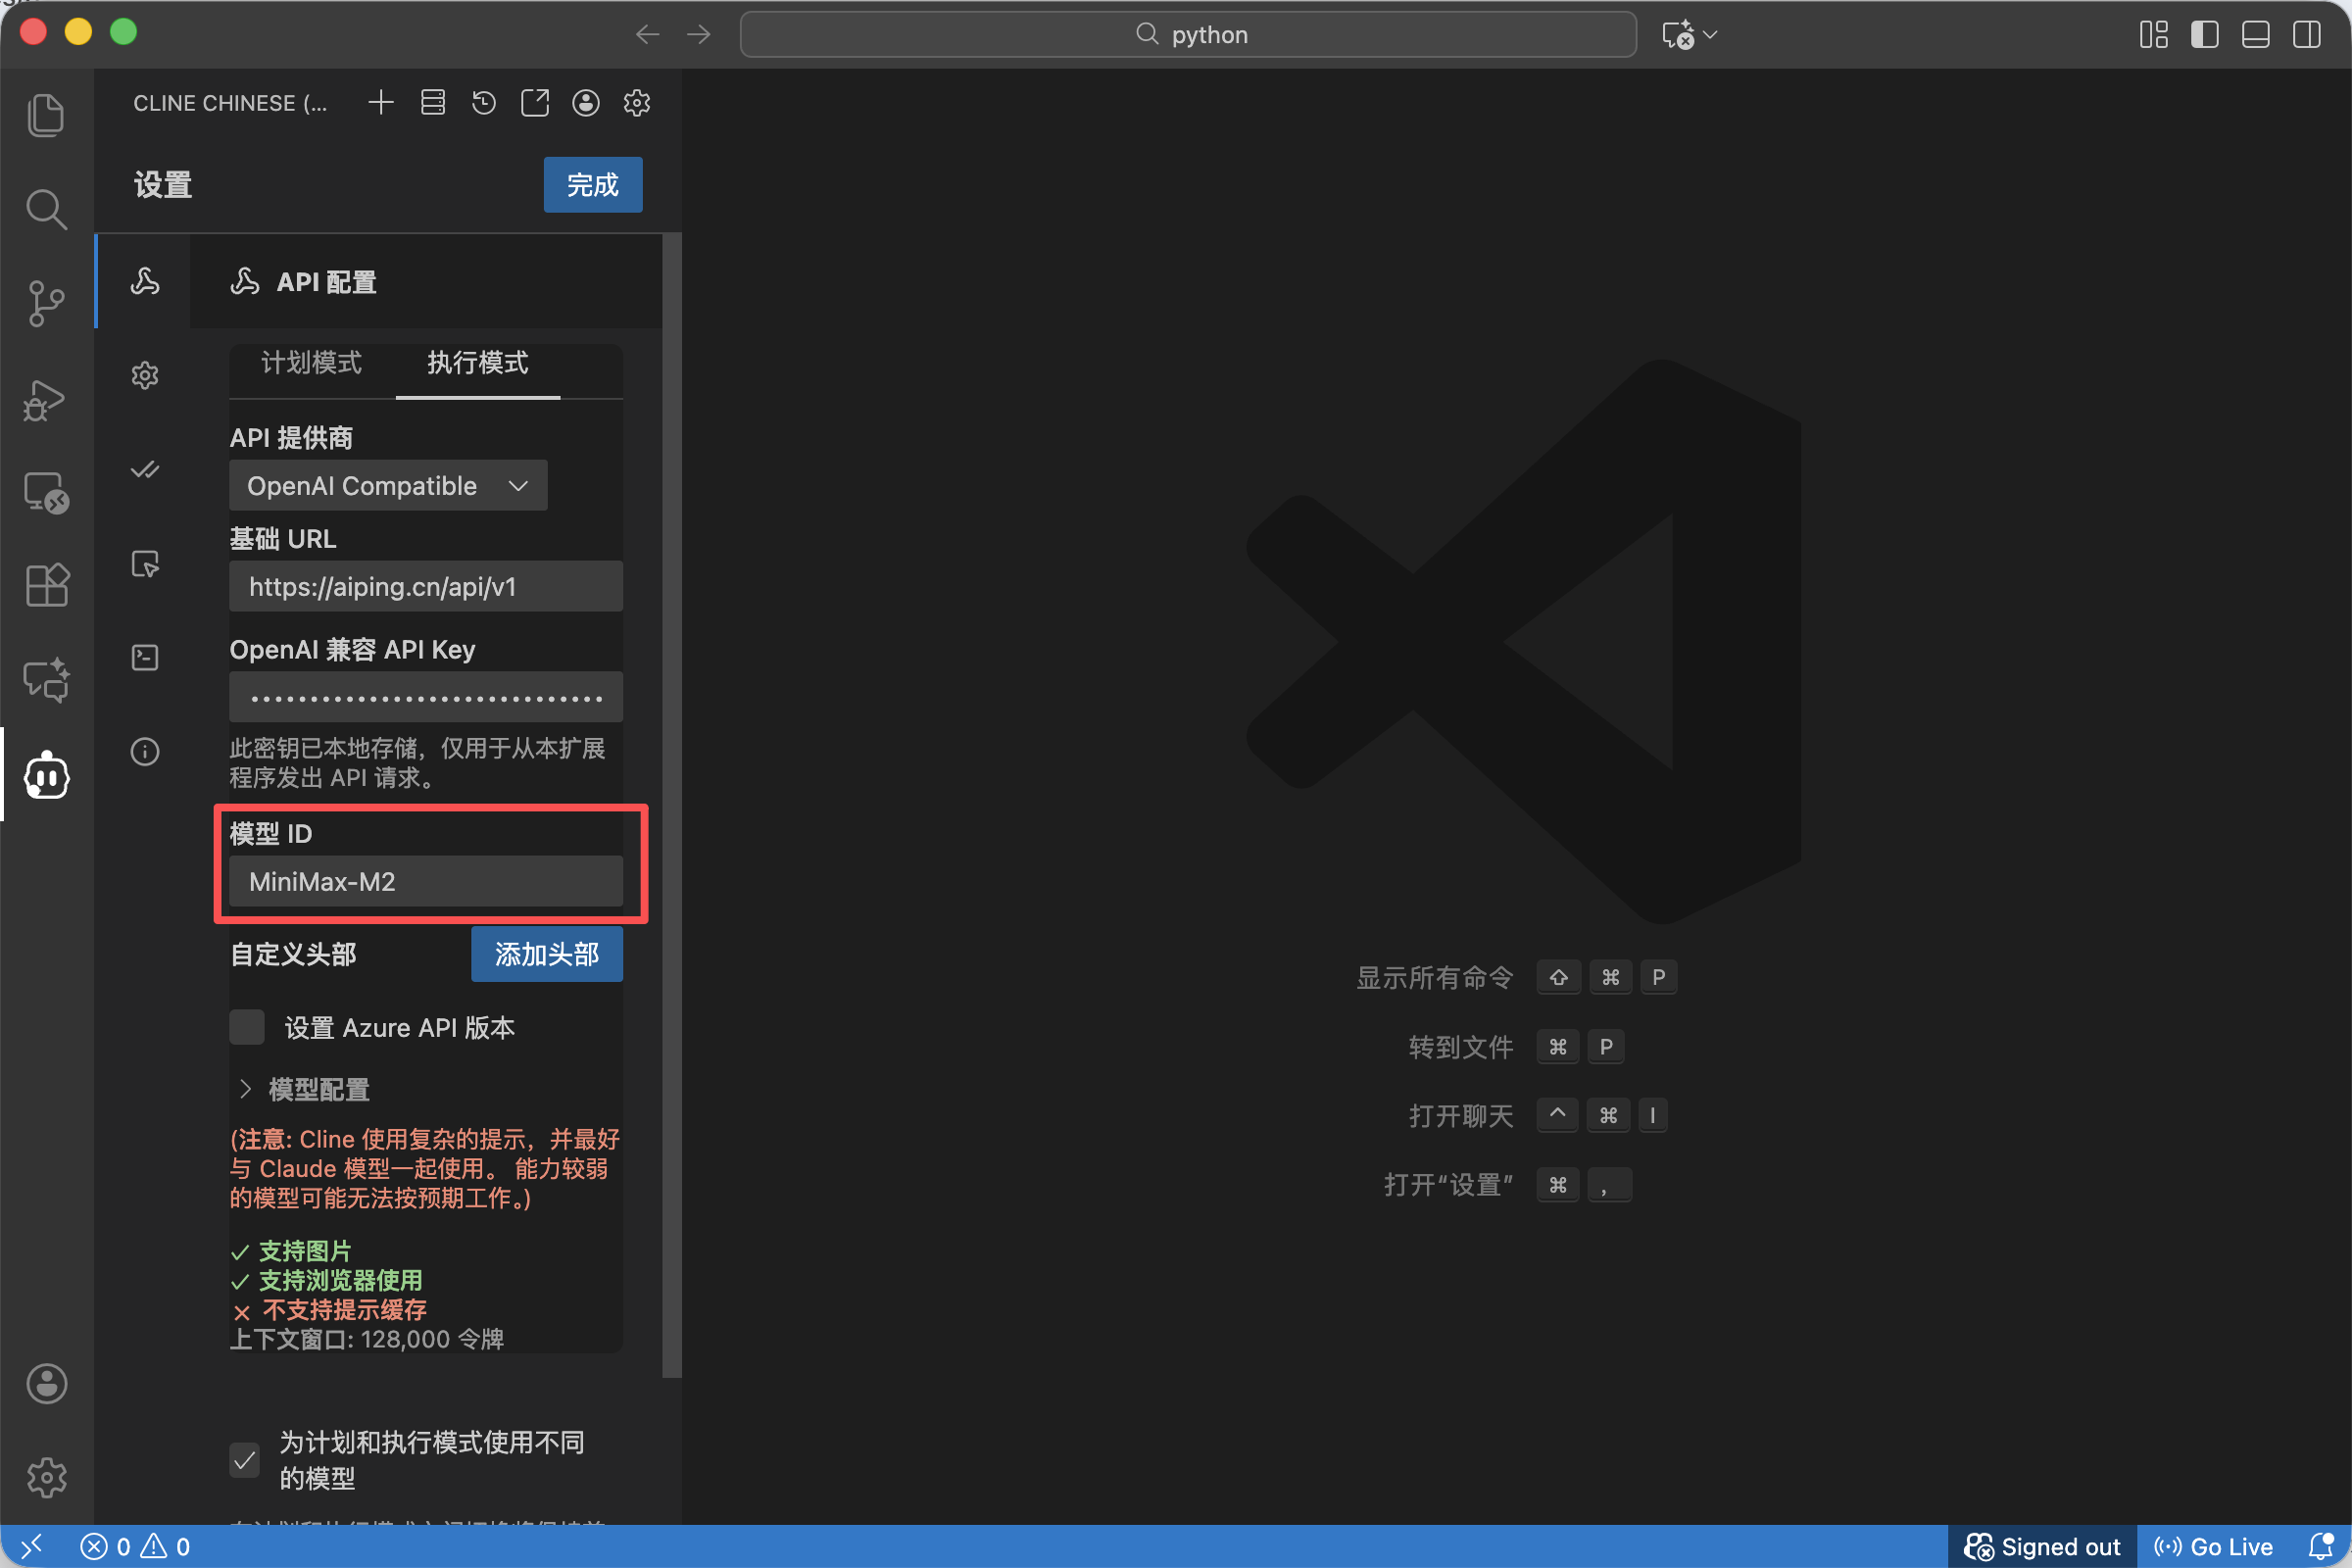
Task: Open the About info settings section
Action: pyautogui.click(x=145, y=751)
